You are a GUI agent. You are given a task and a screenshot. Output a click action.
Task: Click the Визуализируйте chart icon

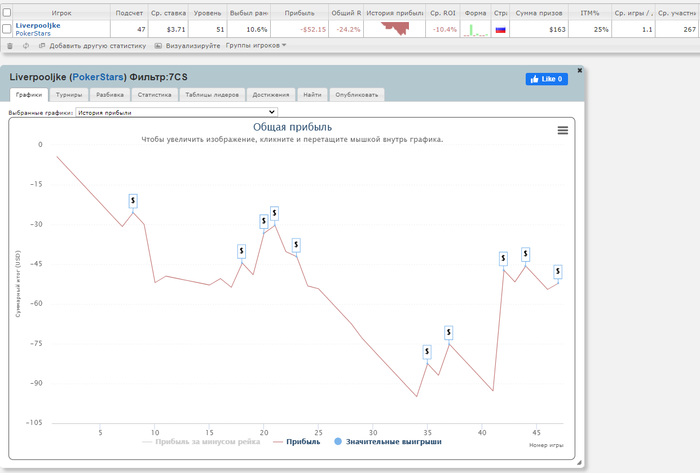158,46
